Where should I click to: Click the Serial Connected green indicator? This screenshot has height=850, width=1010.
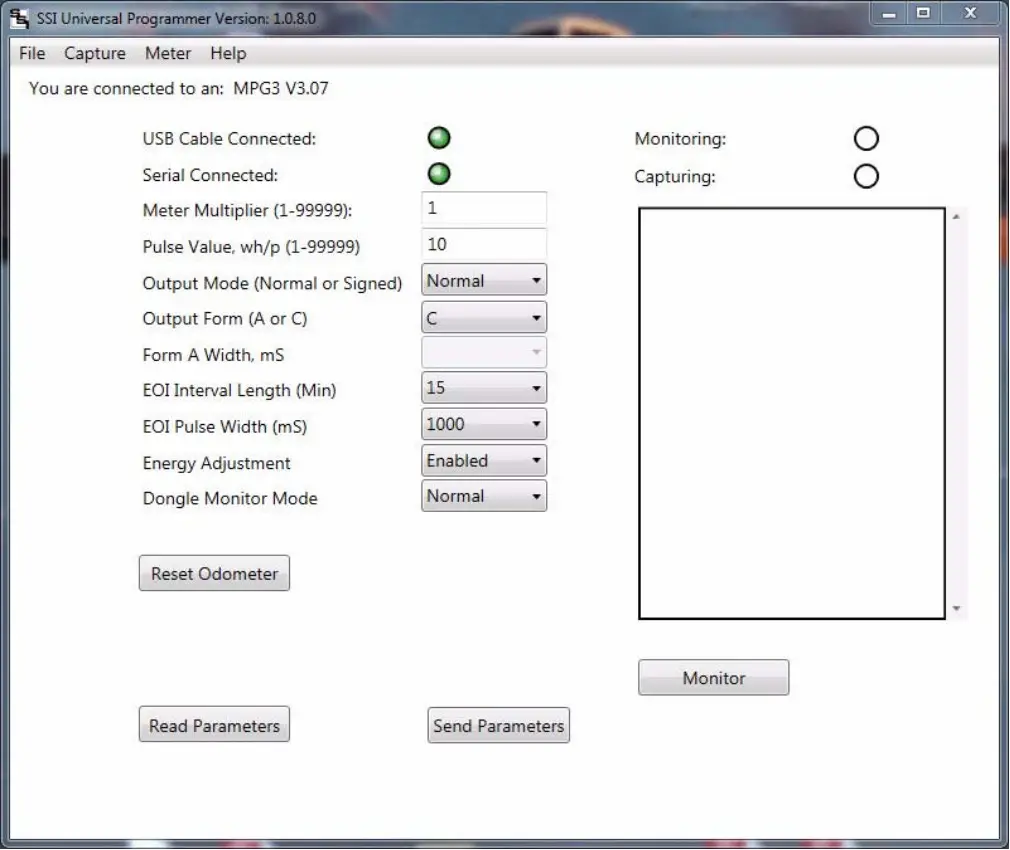tap(439, 174)
